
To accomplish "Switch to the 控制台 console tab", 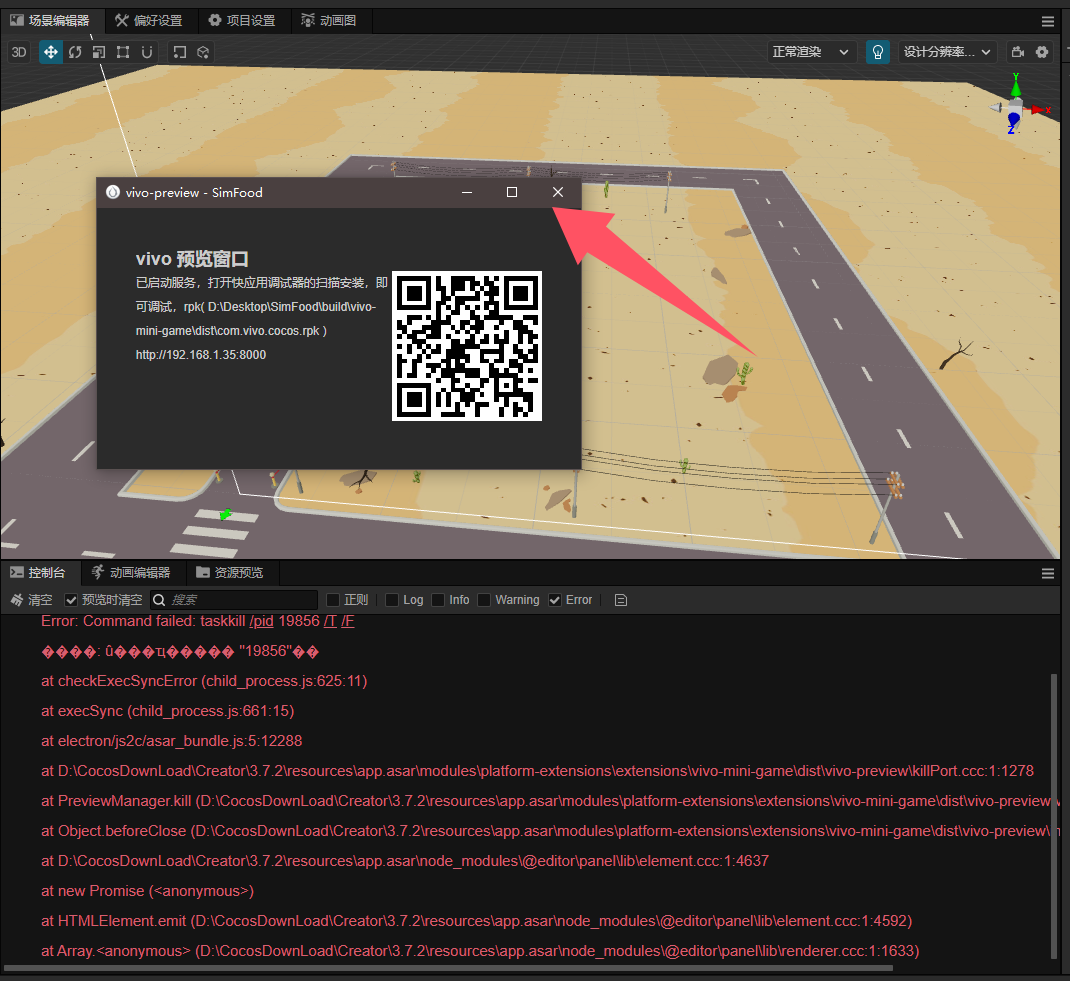I will pyautogui.click(x=39, y=572).
